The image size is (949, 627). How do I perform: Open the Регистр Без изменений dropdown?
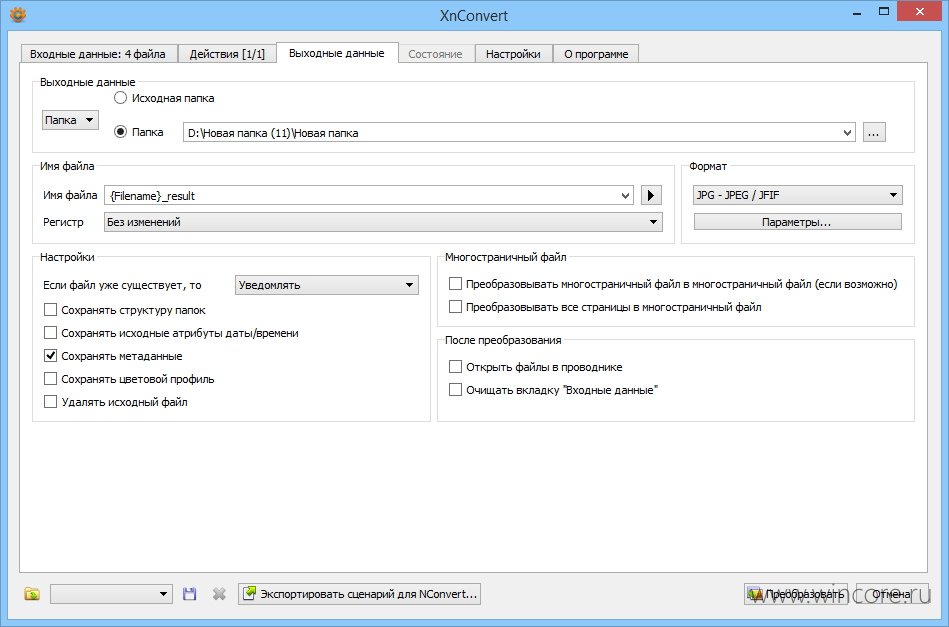click(383, 222)
